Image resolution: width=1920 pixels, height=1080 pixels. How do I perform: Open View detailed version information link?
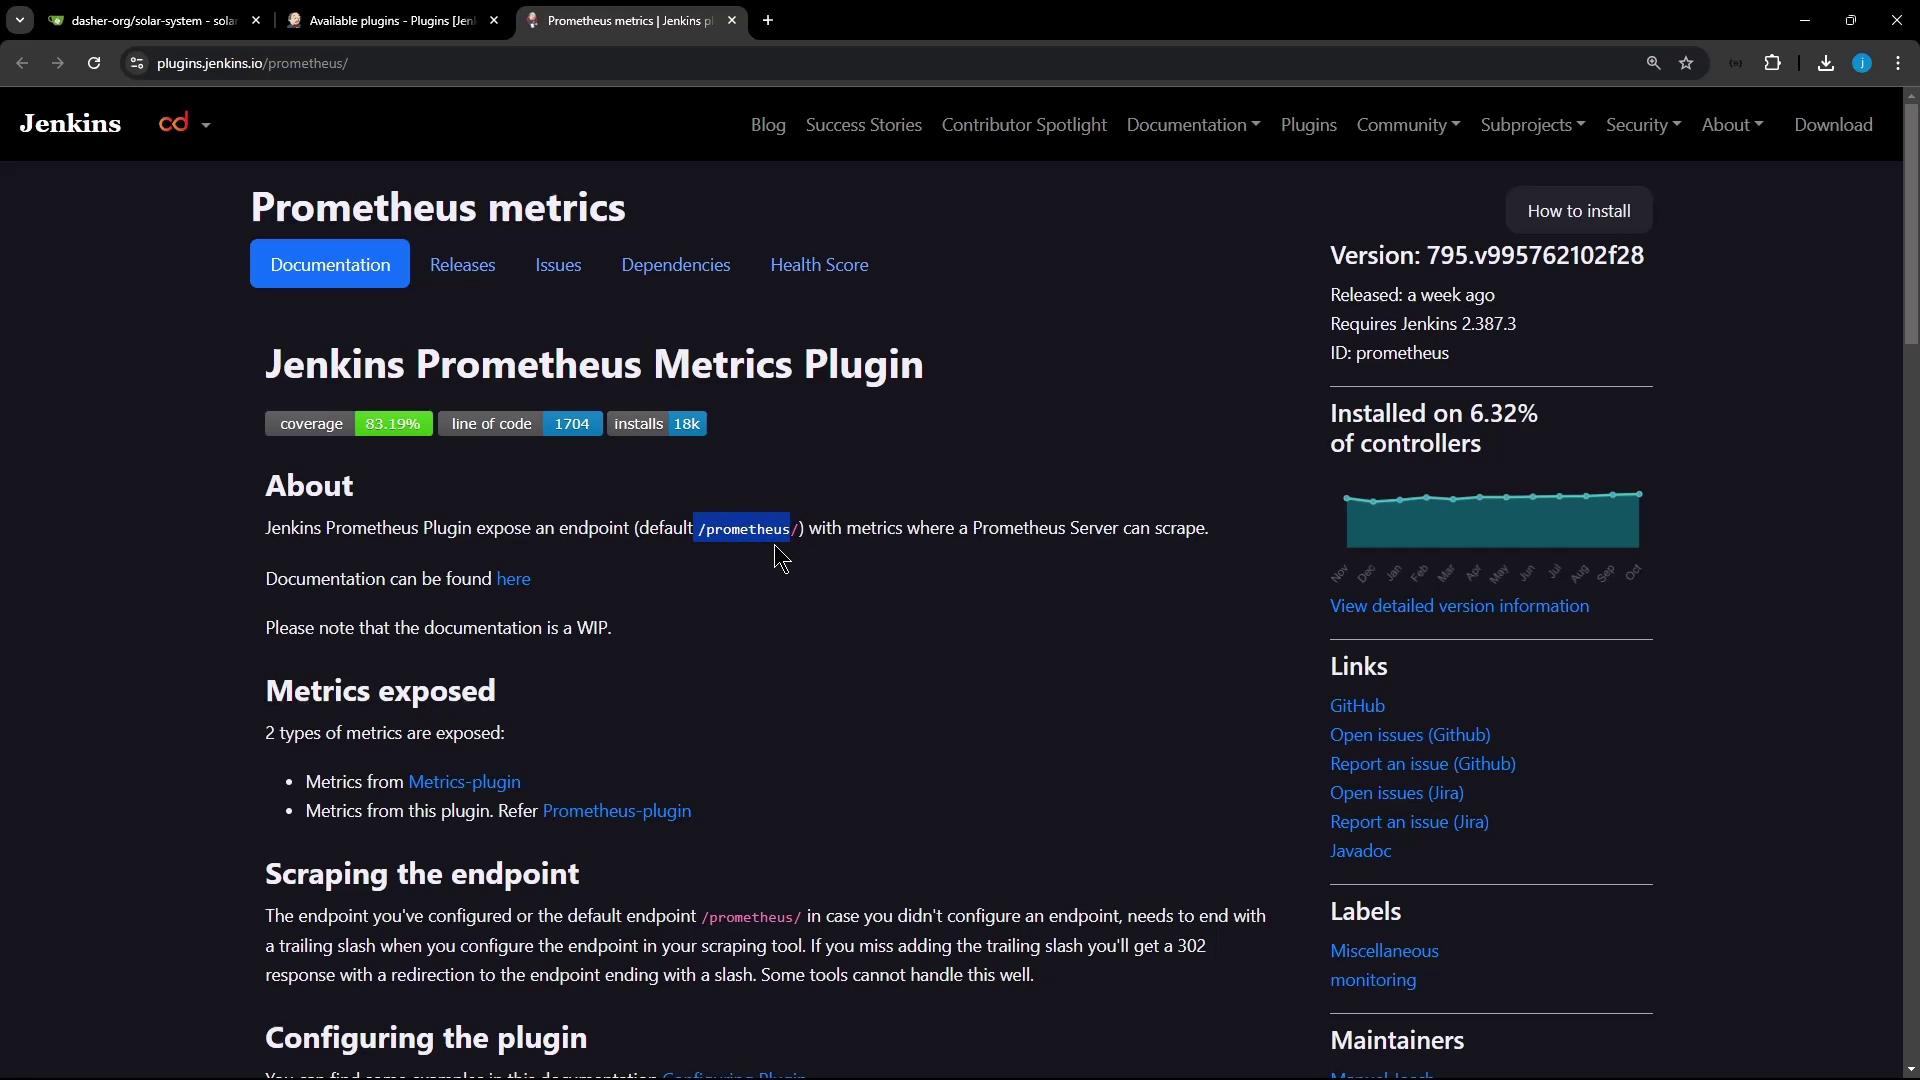click(1459, 606)
